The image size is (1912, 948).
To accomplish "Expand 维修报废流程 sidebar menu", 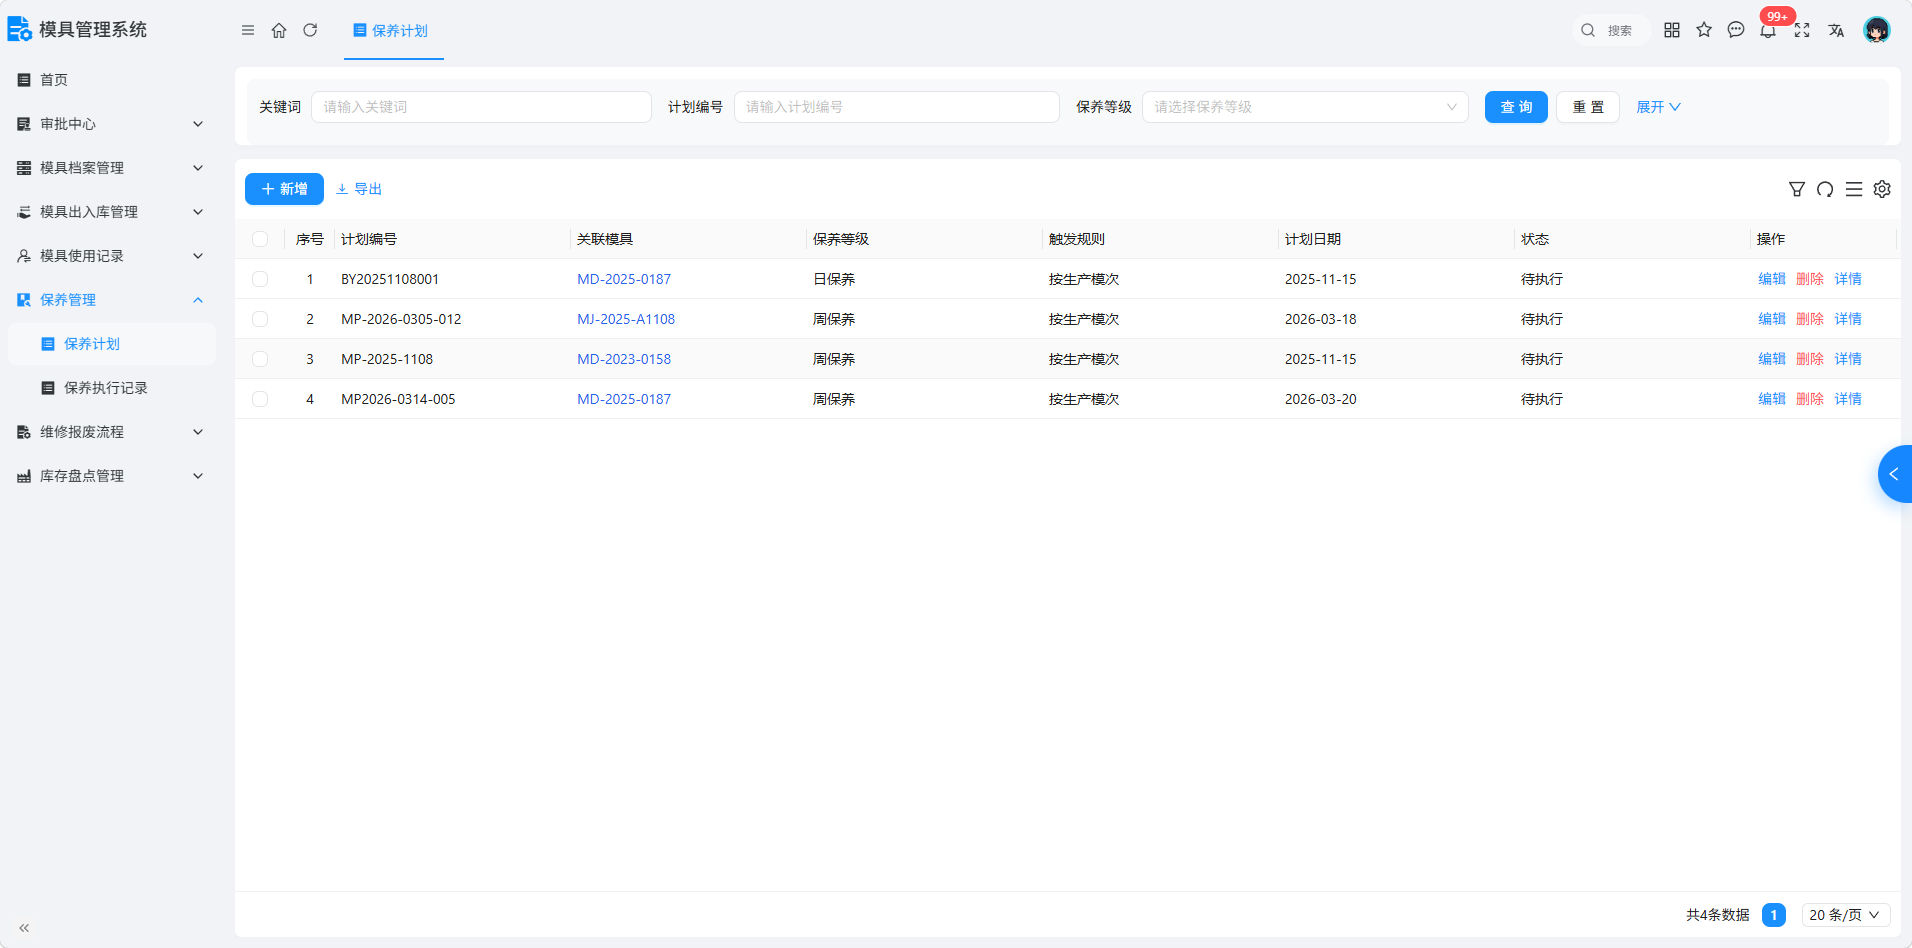I will (110, 432).
